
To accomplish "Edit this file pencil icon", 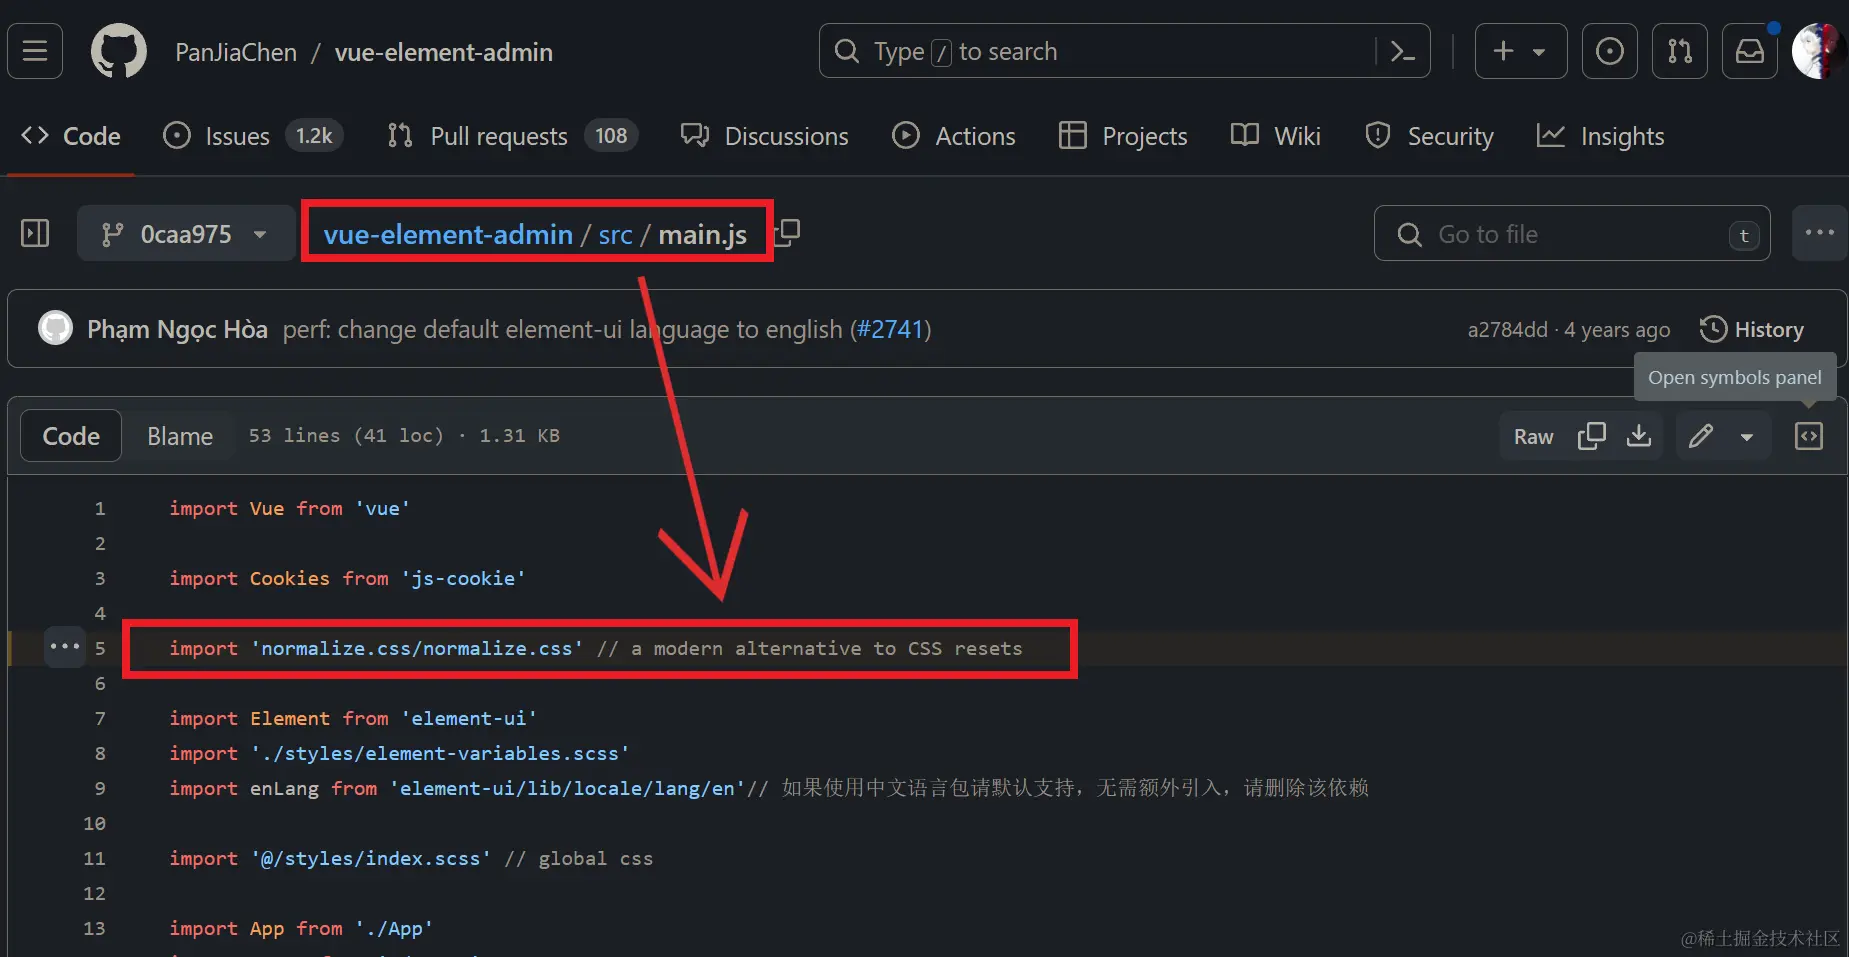I will pos(1701,436).
